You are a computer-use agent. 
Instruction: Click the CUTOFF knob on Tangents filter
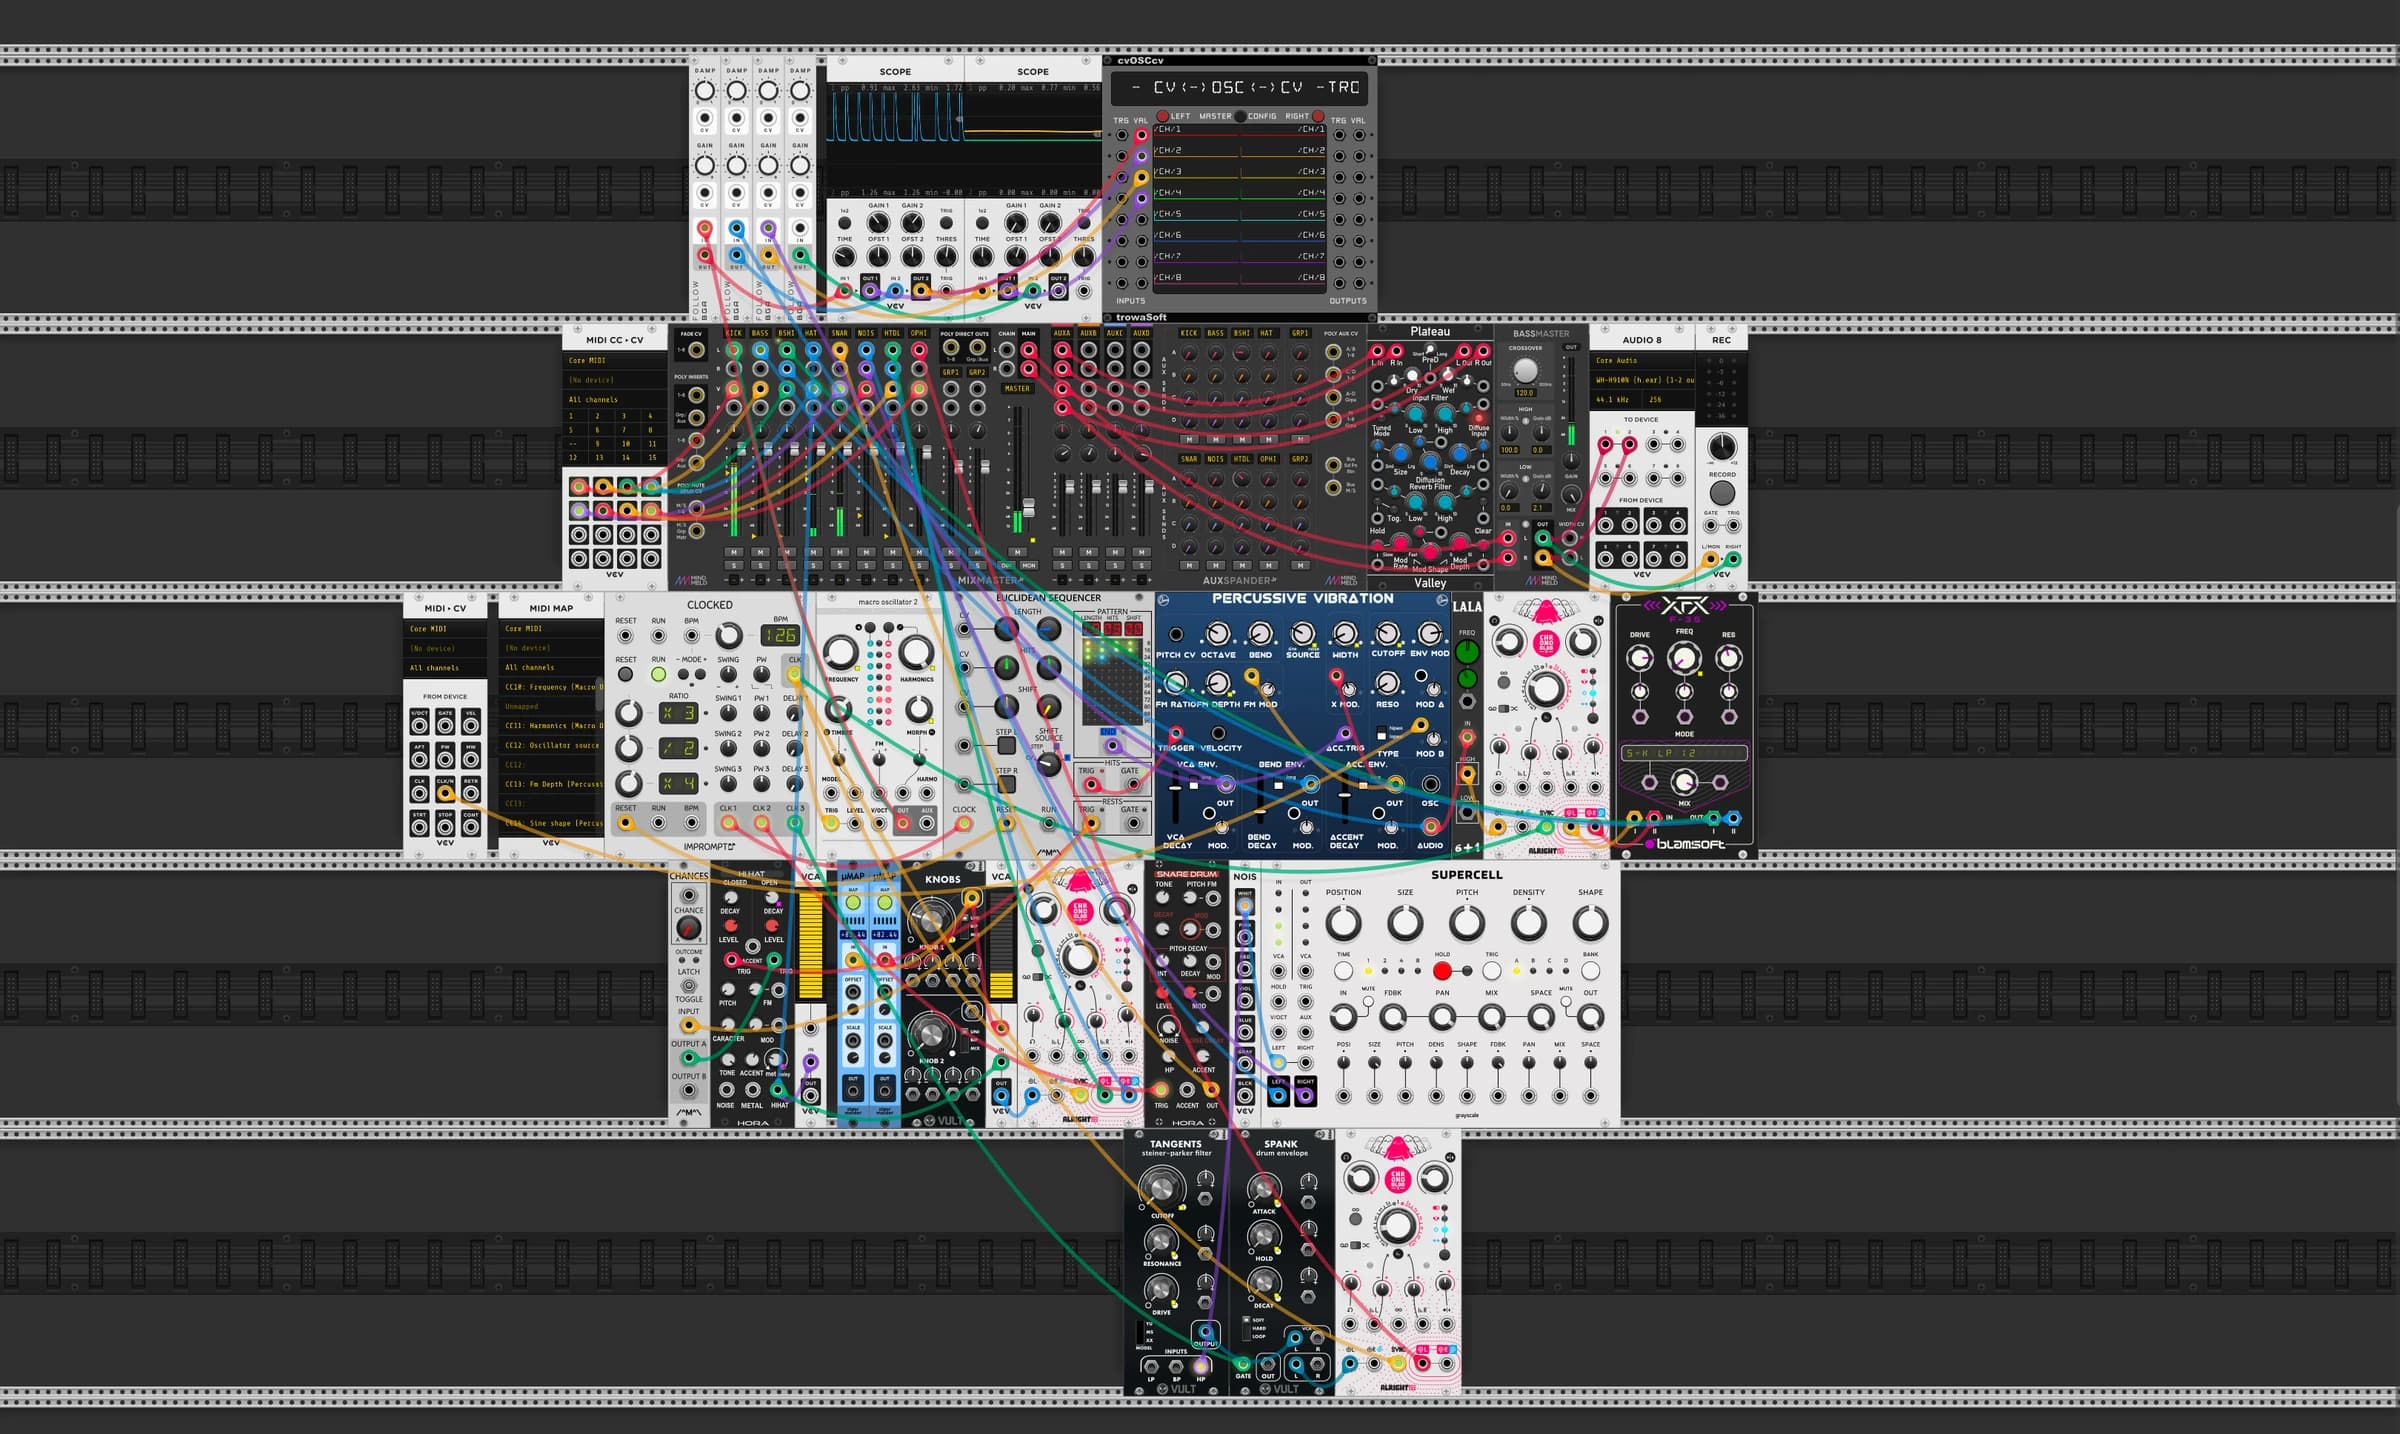tap(1161, 1188)
